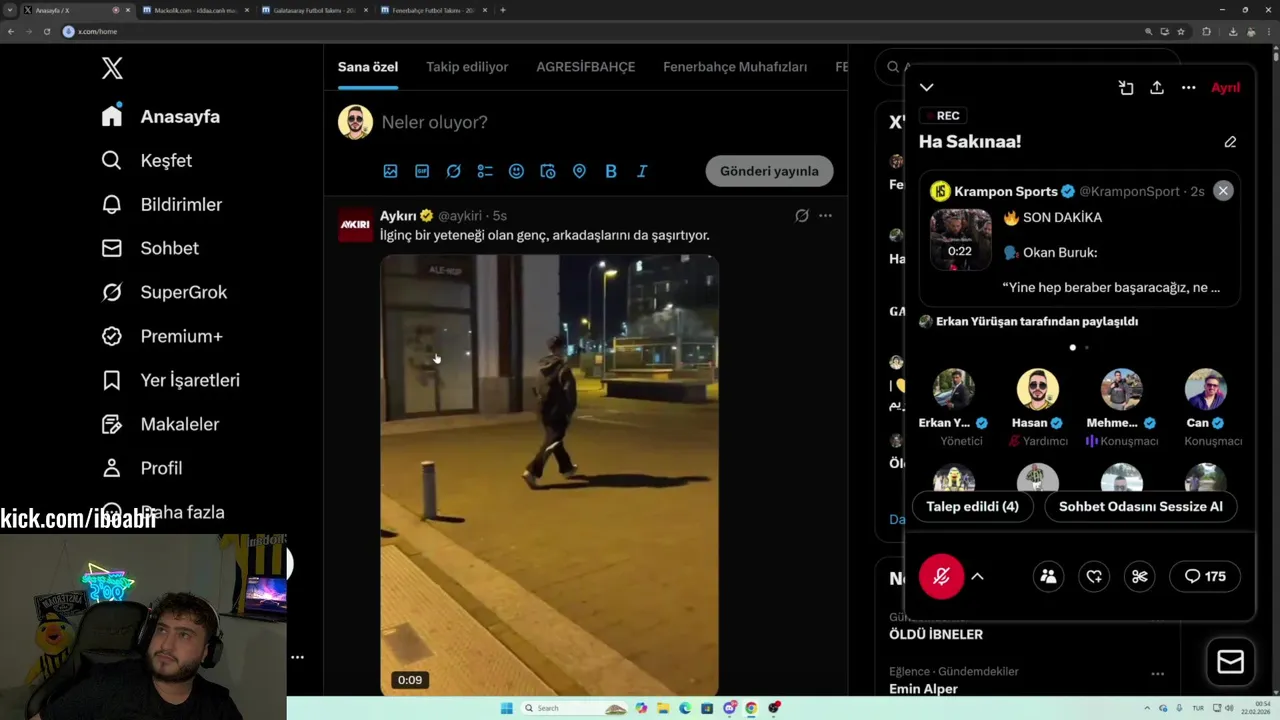Share the Space with upload icon
Viewport: 1280px width, 720px height.
(1157, 88)
